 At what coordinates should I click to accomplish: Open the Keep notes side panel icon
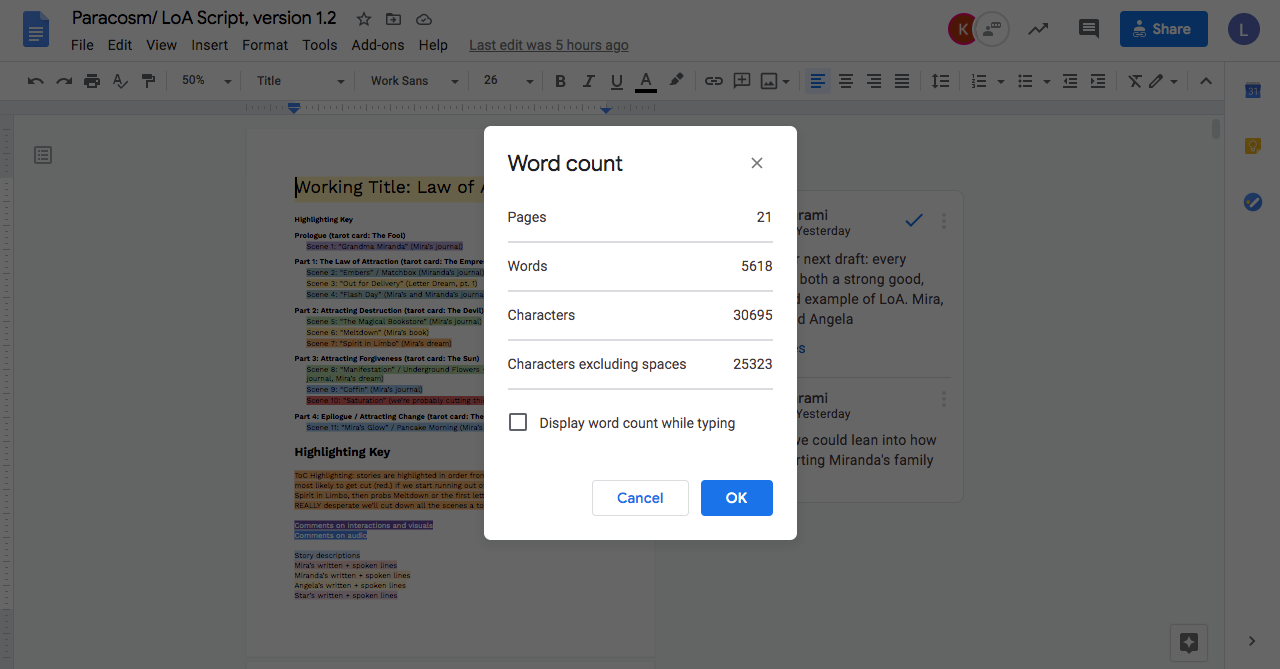tap(1252, 146)
